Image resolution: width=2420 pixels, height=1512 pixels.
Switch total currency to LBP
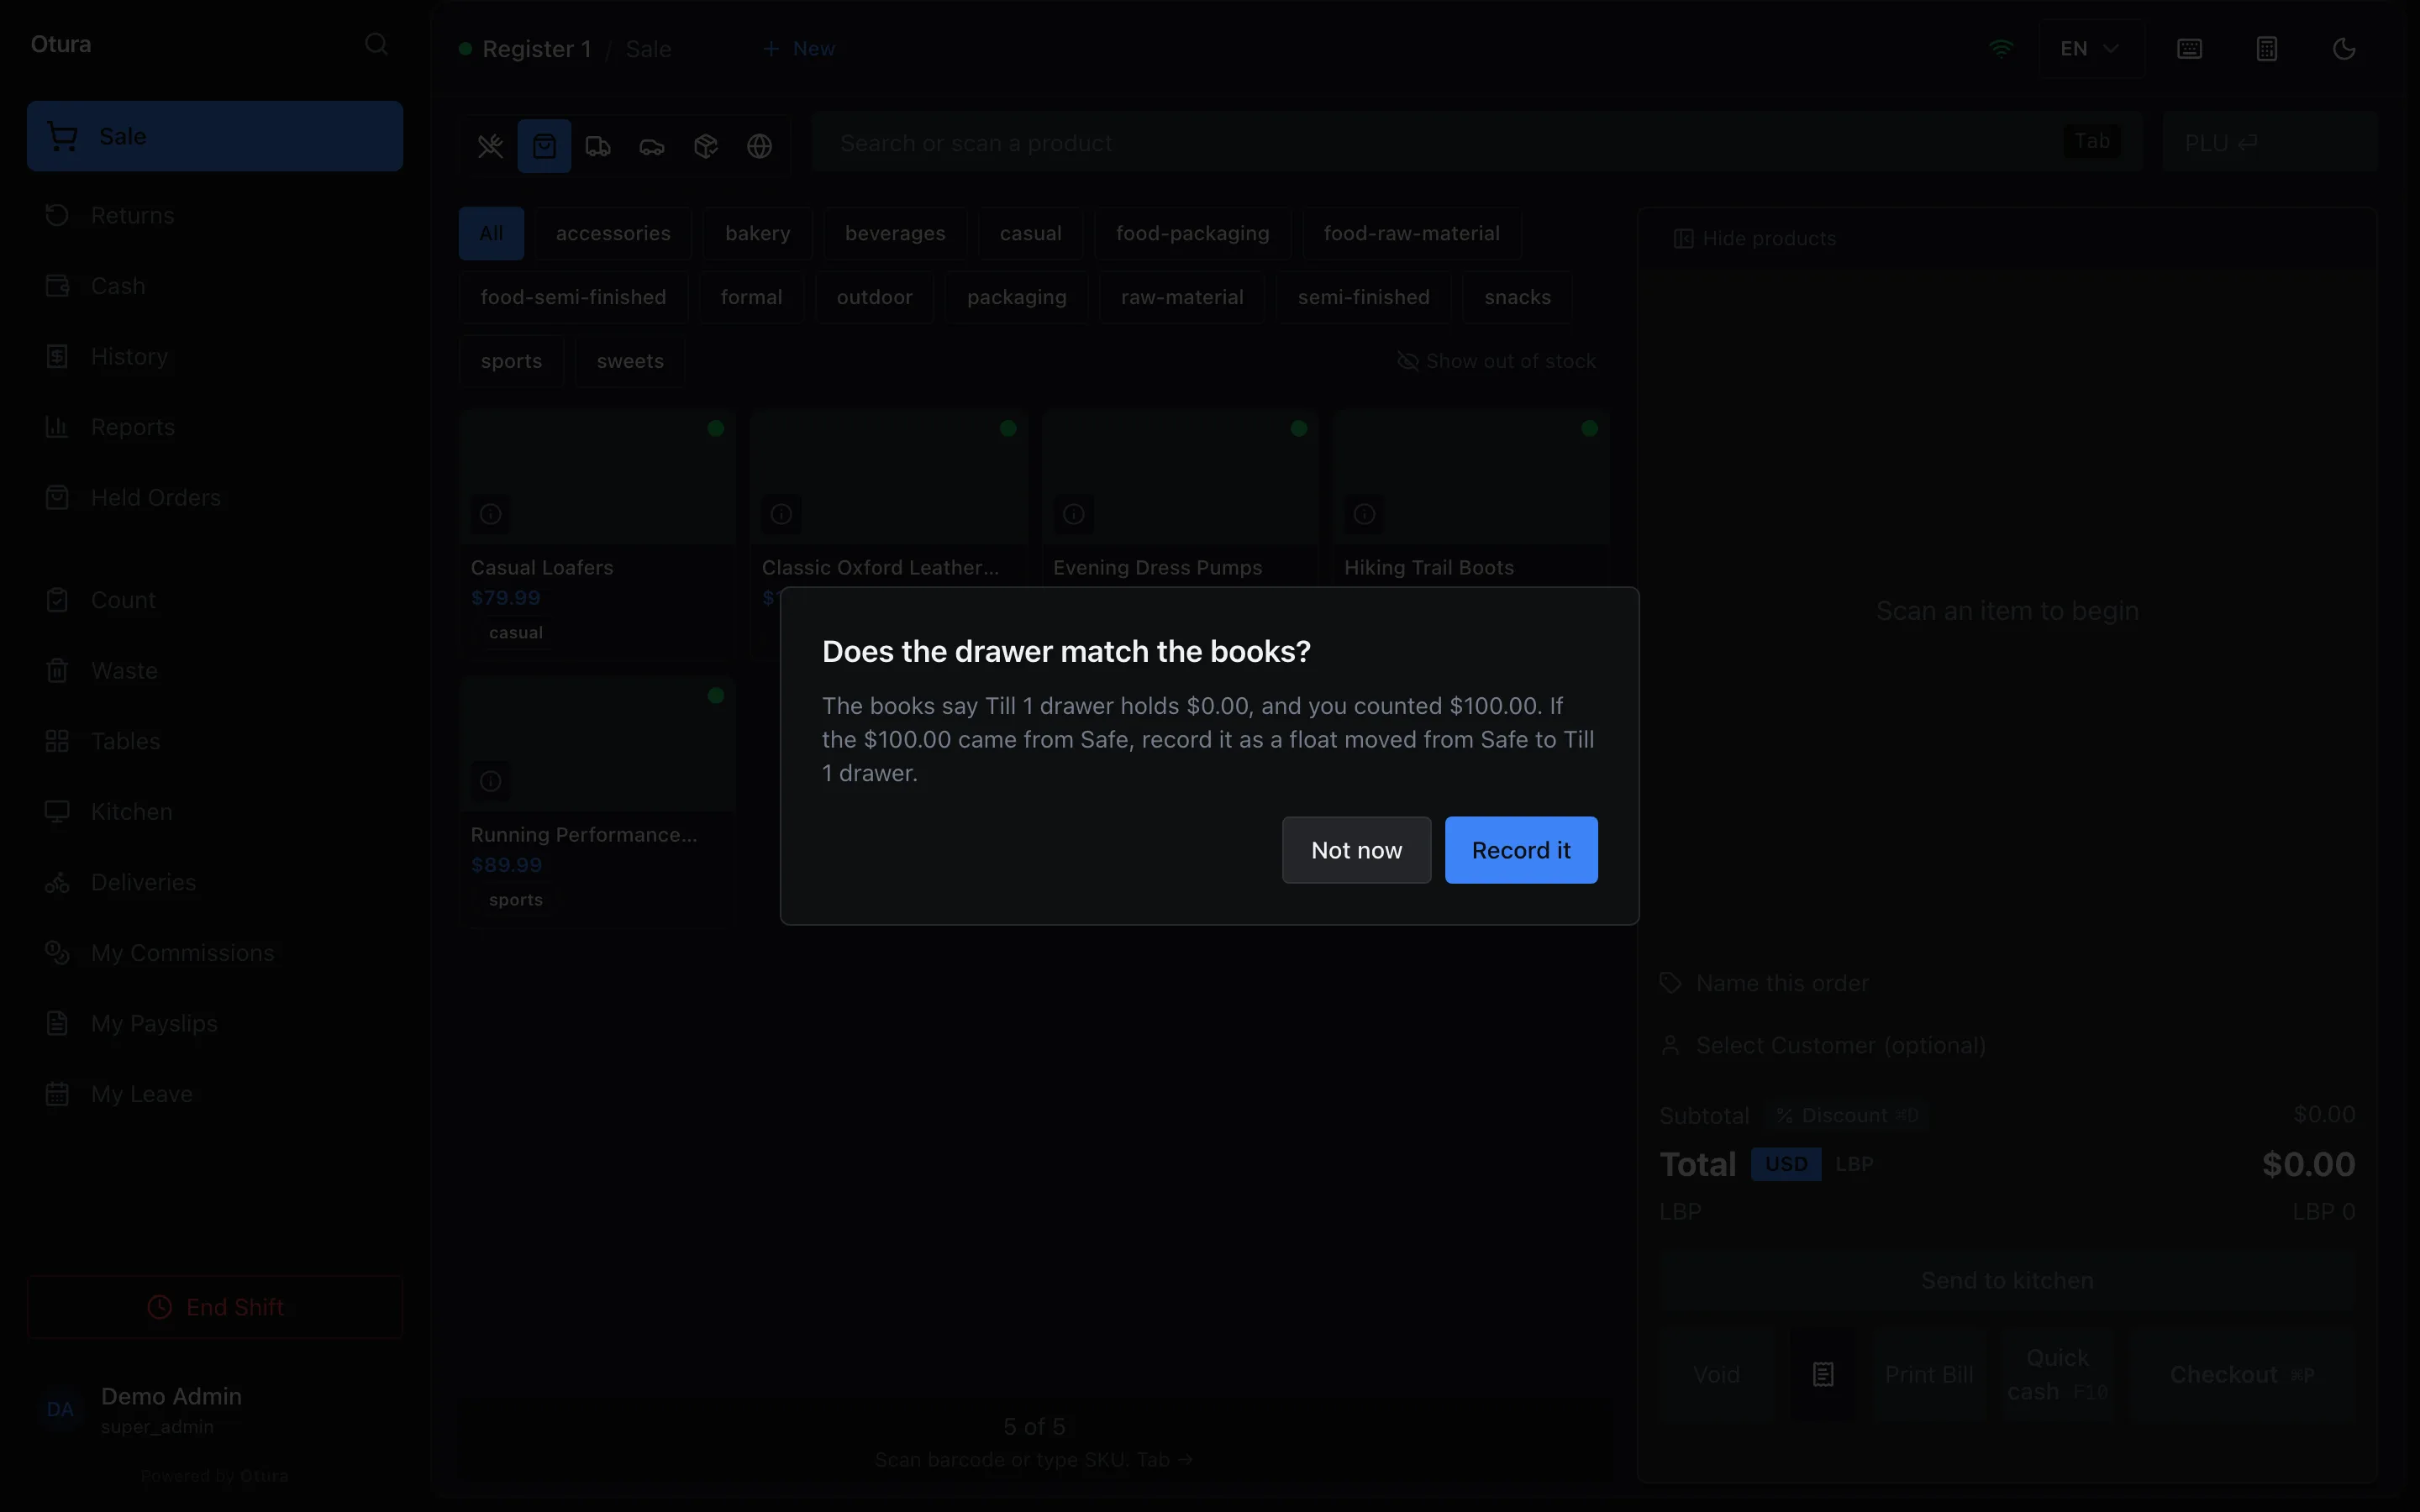1854,1164
